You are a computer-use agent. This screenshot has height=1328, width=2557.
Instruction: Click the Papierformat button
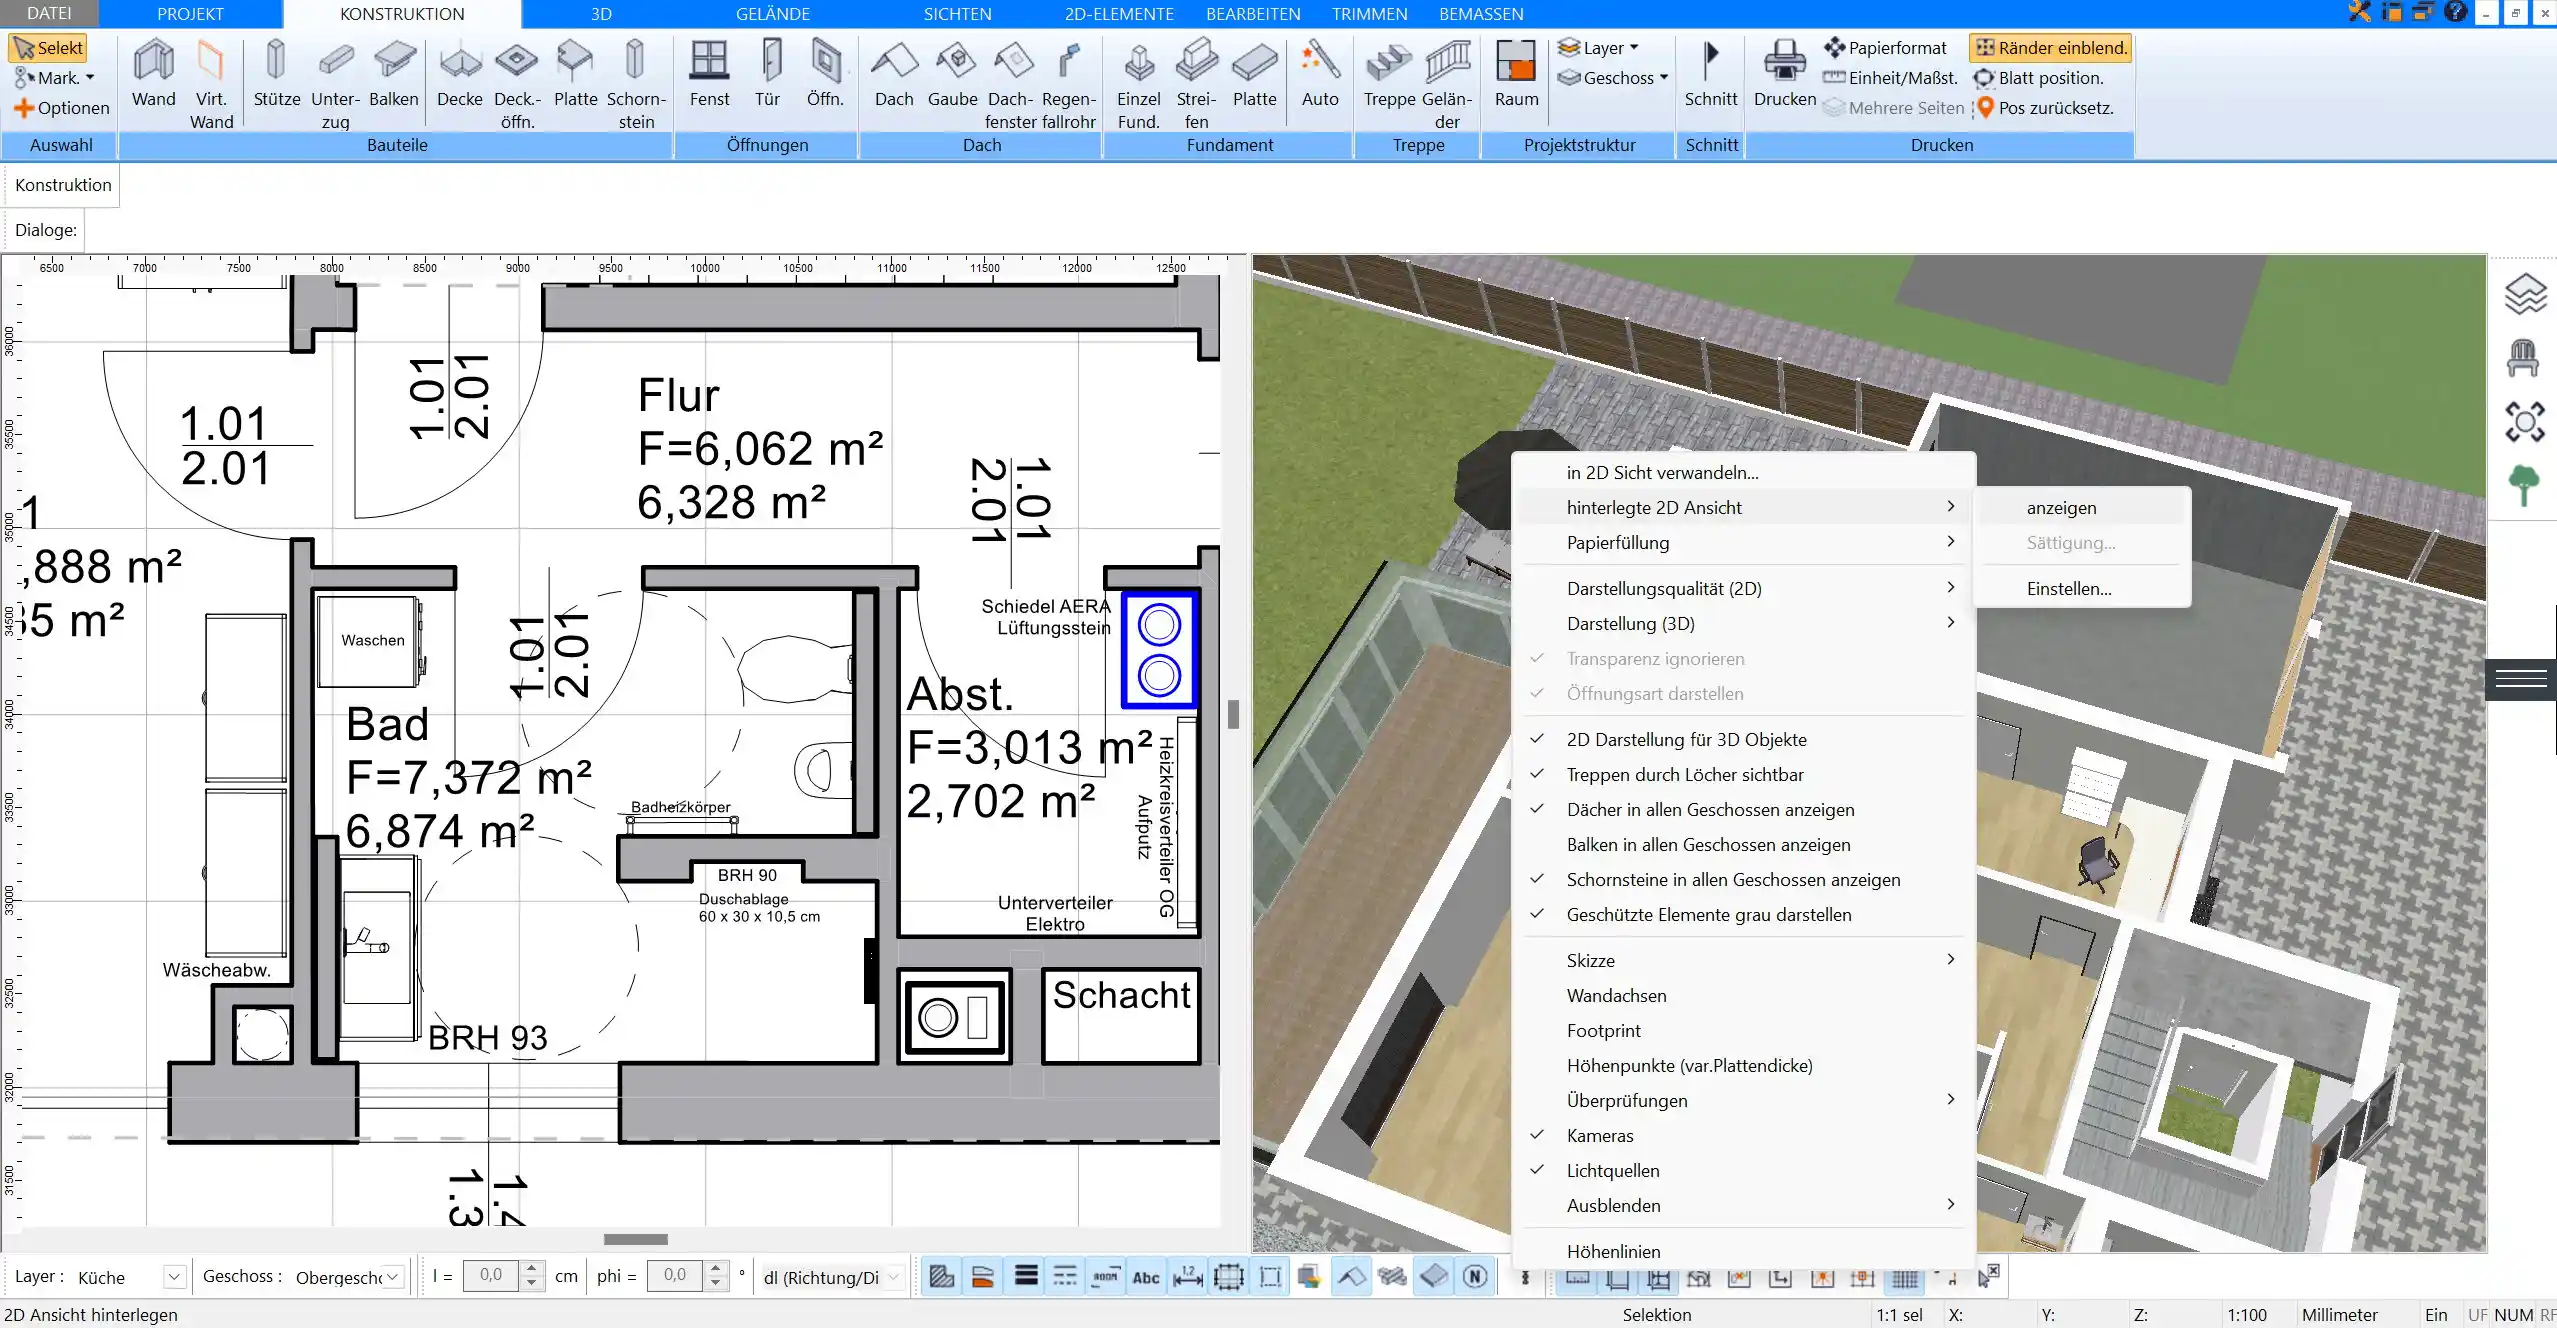1885,48
